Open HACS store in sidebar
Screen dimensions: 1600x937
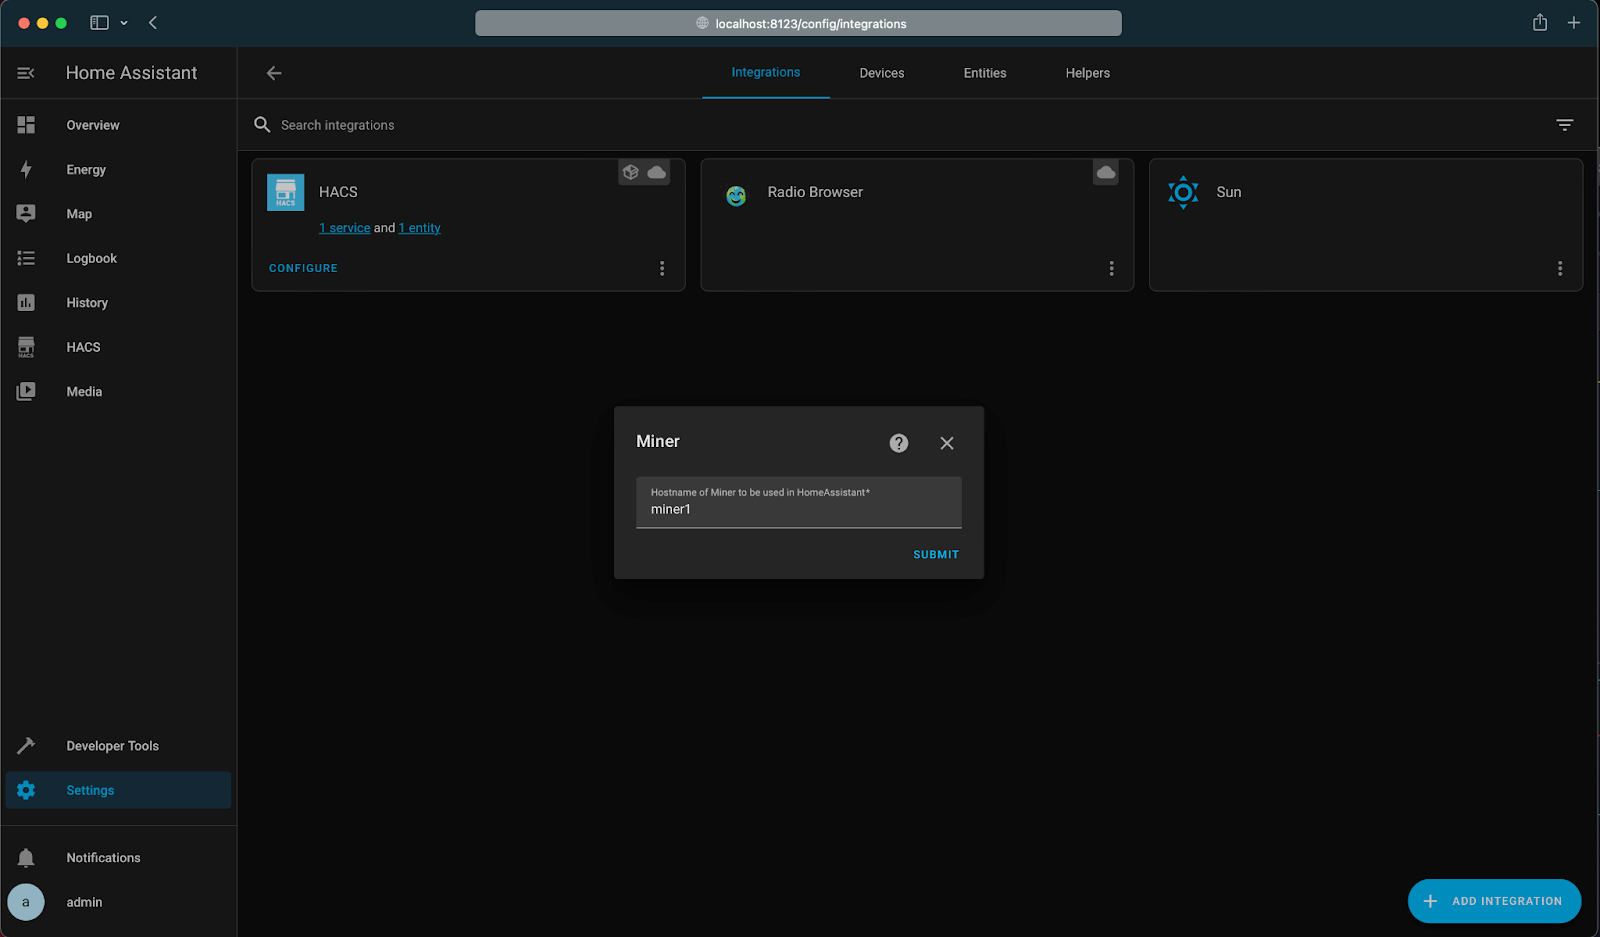(118, 347)
